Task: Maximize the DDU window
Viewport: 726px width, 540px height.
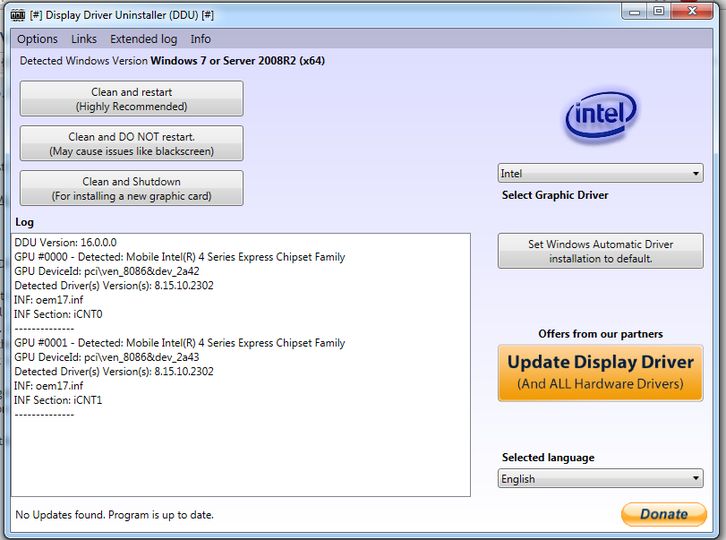Action: [x=659, y=12]
